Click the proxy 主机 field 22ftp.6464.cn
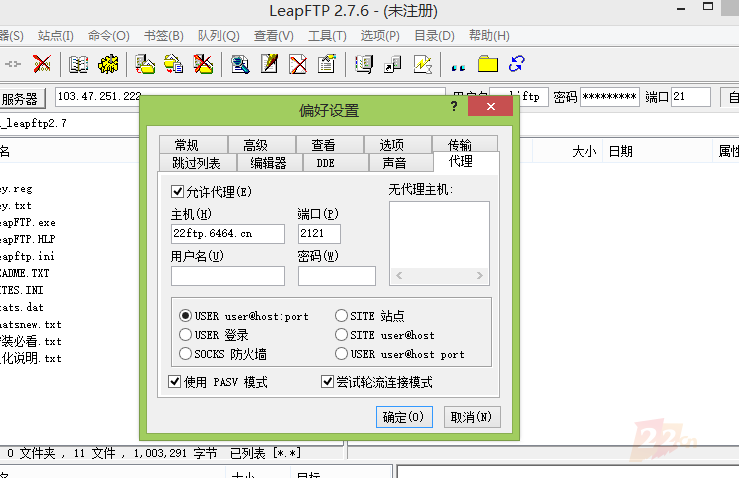This screenshot has height=478, width=739. pos(228,233)
